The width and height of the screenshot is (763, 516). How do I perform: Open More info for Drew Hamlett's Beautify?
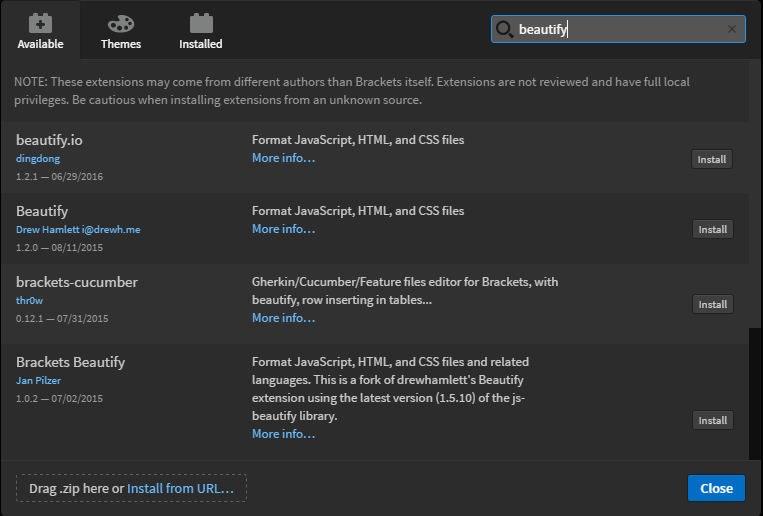(283, 229)
